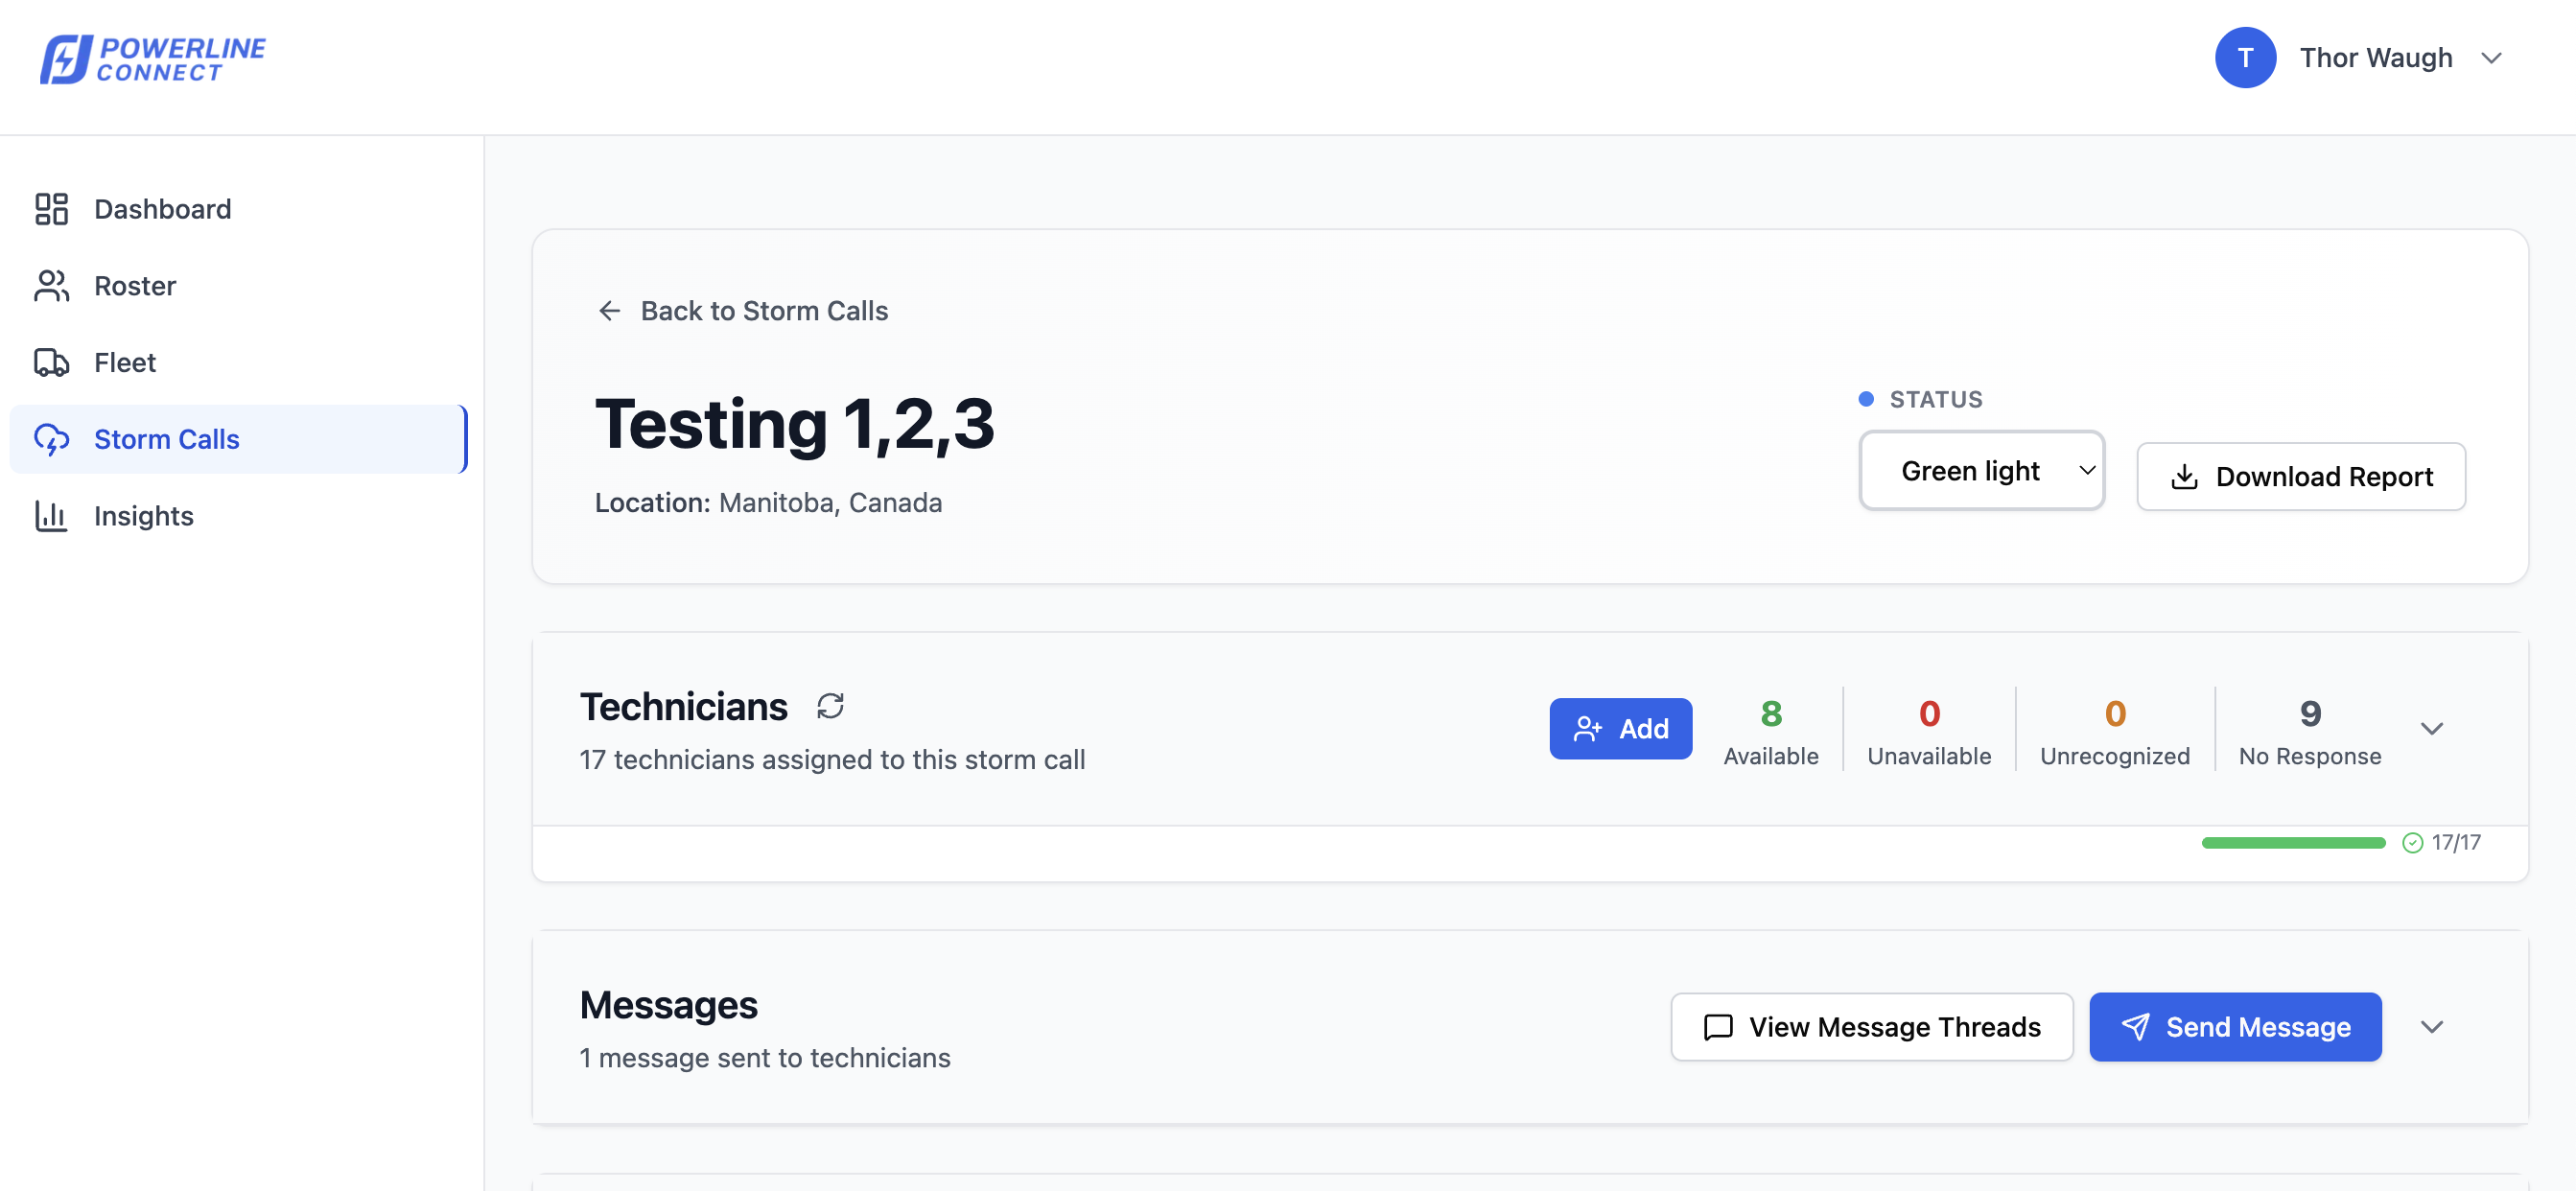Viewport: 2576px width, 1191px height.
Task: Click the Thor Waugh user name
Action: (2376, 58)
